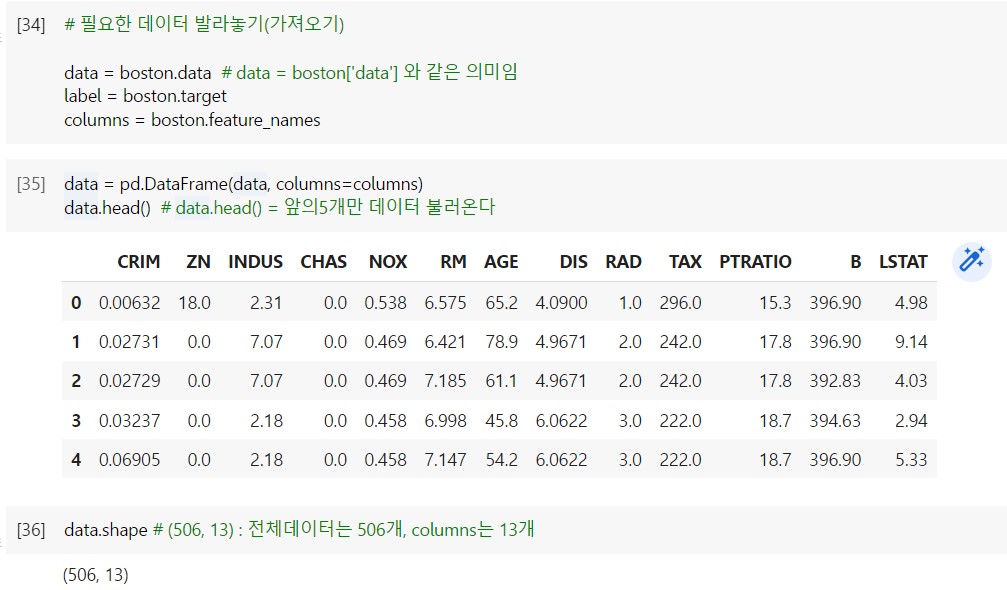
Task: Click the RAD column header
Action: [x=624, y=262]
